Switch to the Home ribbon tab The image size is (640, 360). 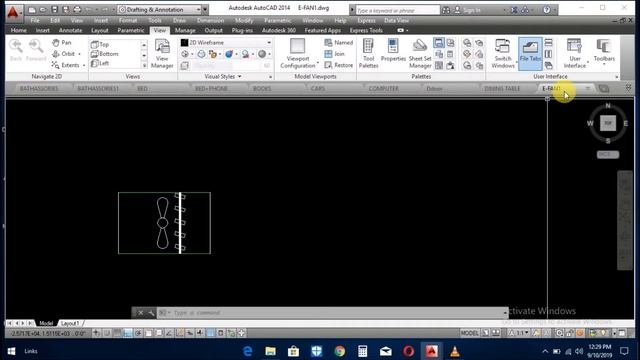[19, 30]
